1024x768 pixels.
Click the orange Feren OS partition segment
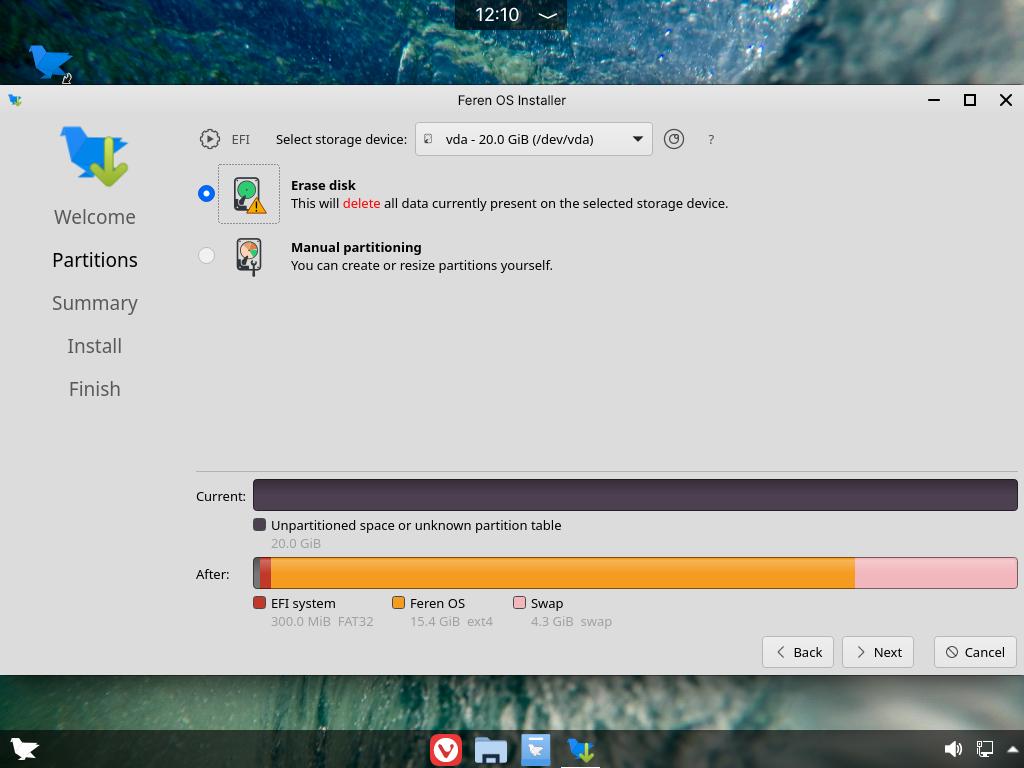(562, 573)
